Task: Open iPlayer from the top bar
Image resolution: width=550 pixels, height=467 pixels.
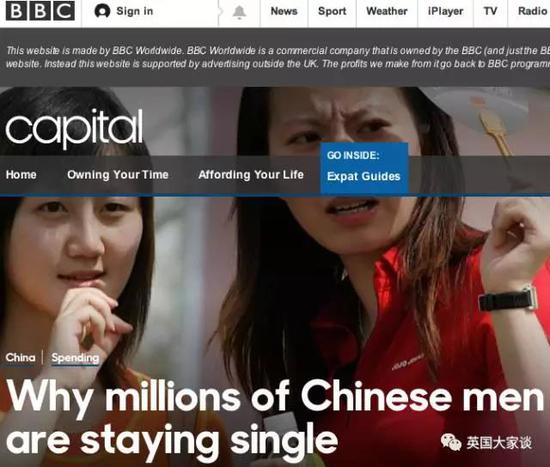Action: point(445,12)
